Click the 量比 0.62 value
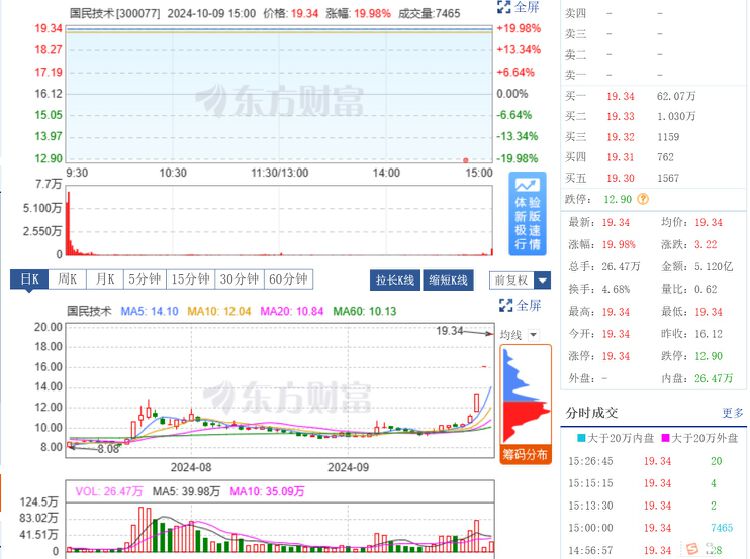This screenshot has height=559, width=750. click(x=706, y=289)
